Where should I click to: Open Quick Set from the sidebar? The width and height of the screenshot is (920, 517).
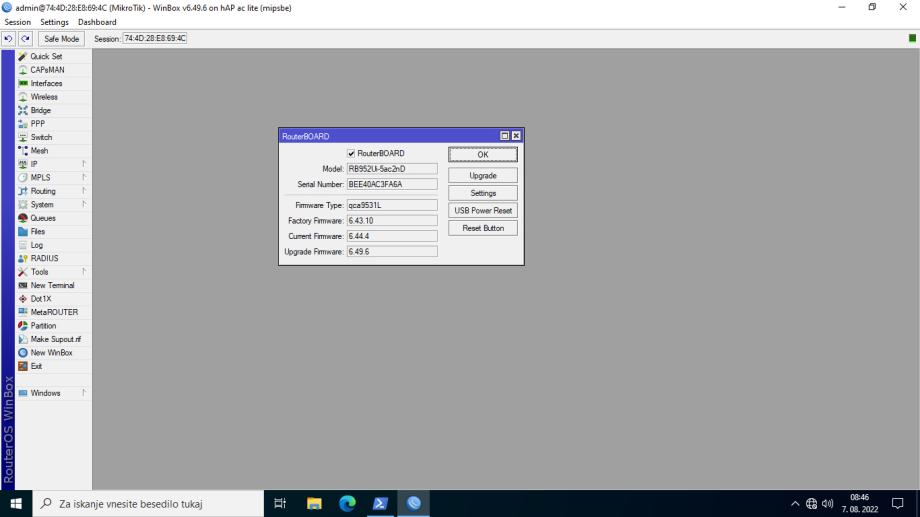click(46, 57)
